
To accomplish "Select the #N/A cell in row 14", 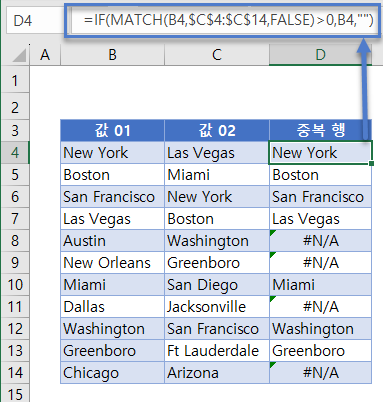I will coord(320,373).
